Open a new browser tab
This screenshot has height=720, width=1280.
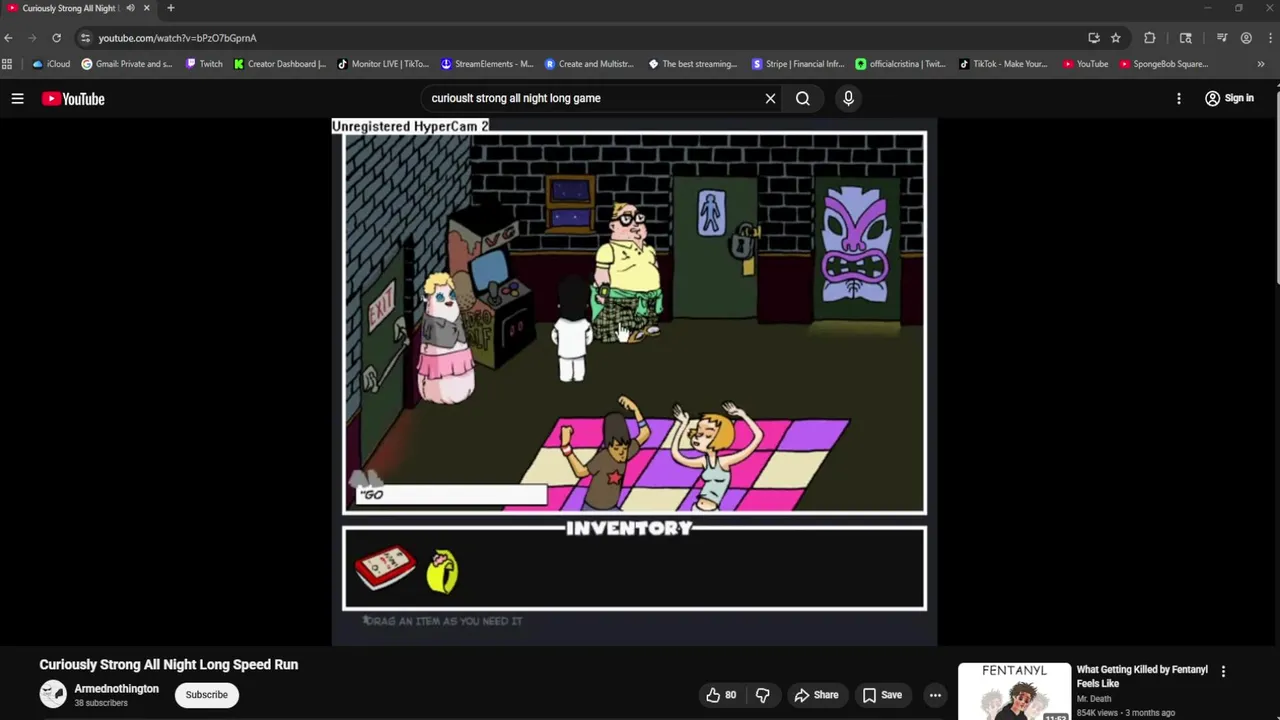coord(170,8)
